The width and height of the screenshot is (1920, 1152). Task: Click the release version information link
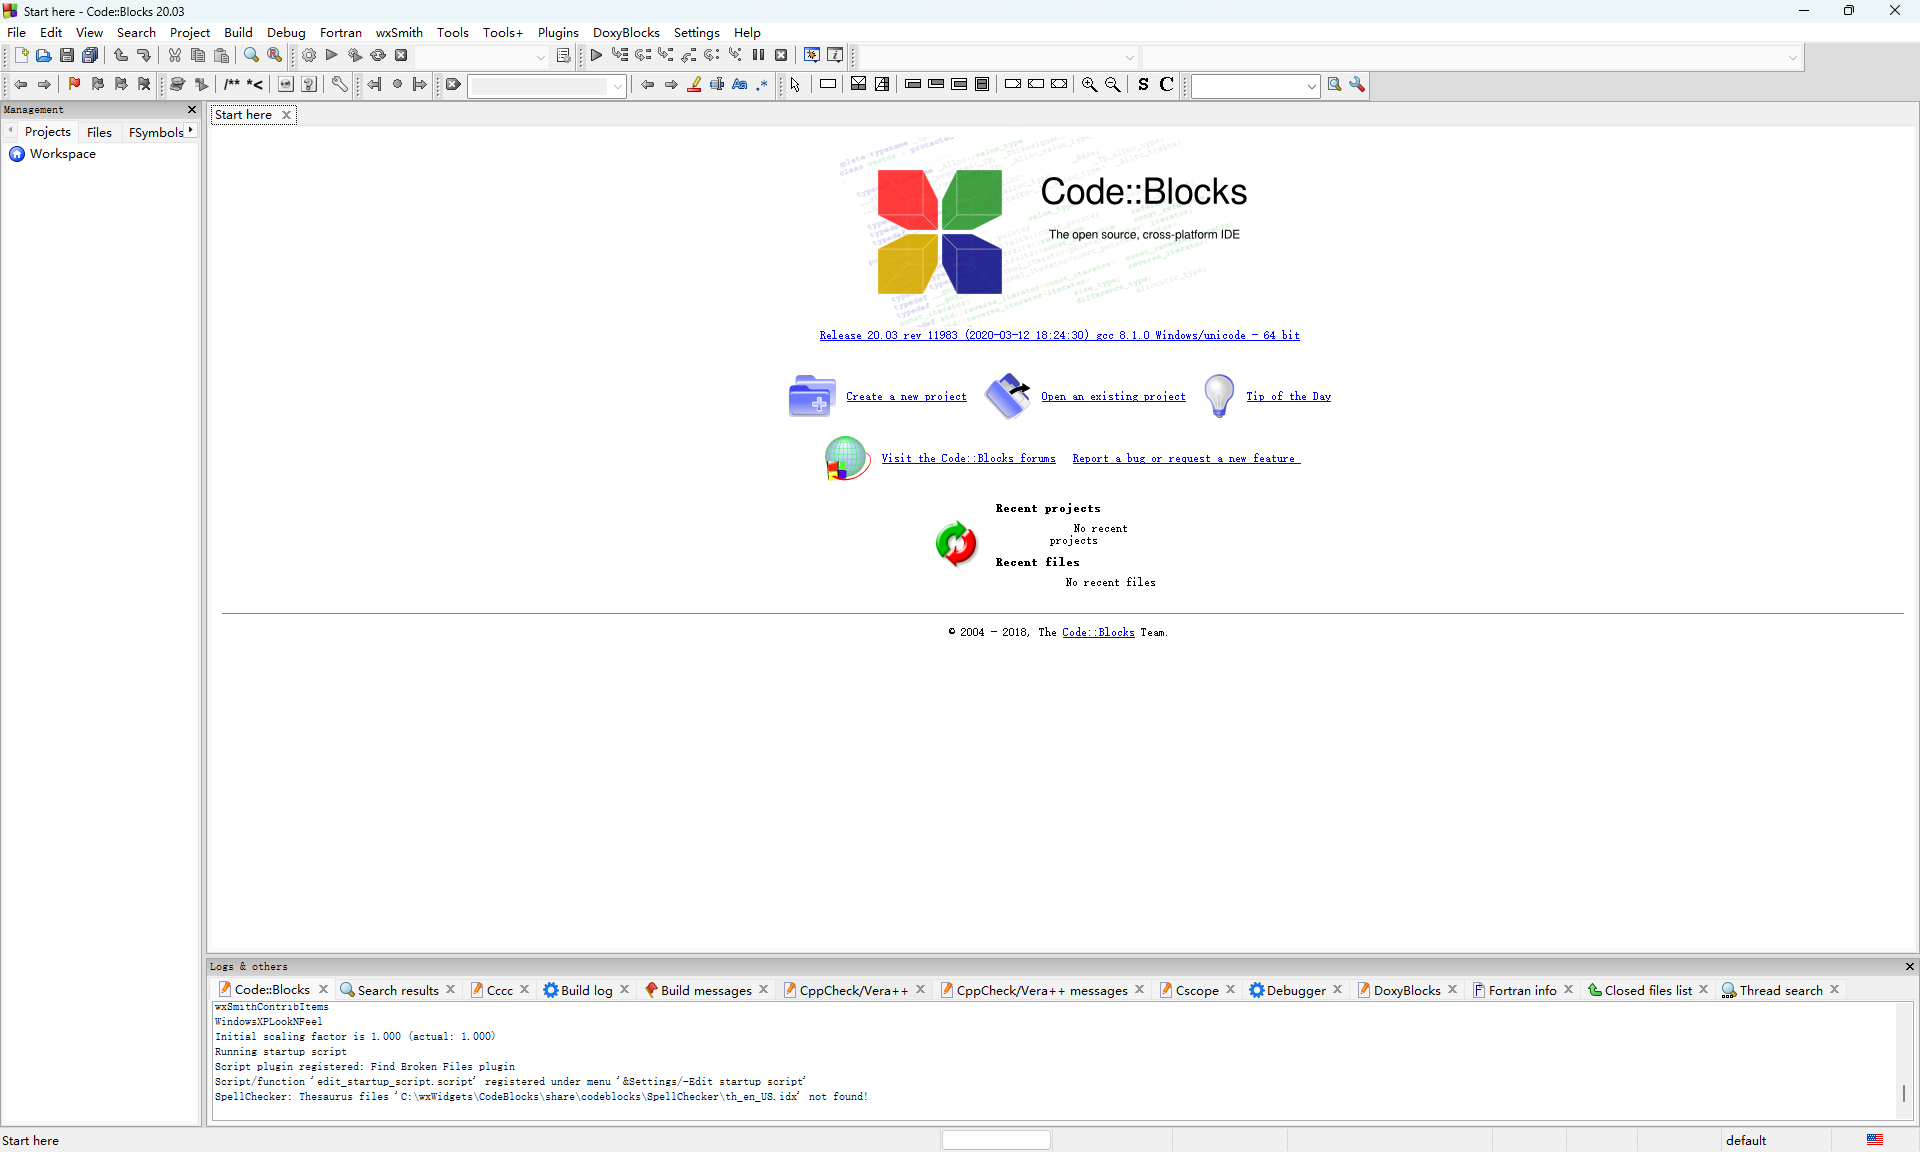tap(1059, 336)
